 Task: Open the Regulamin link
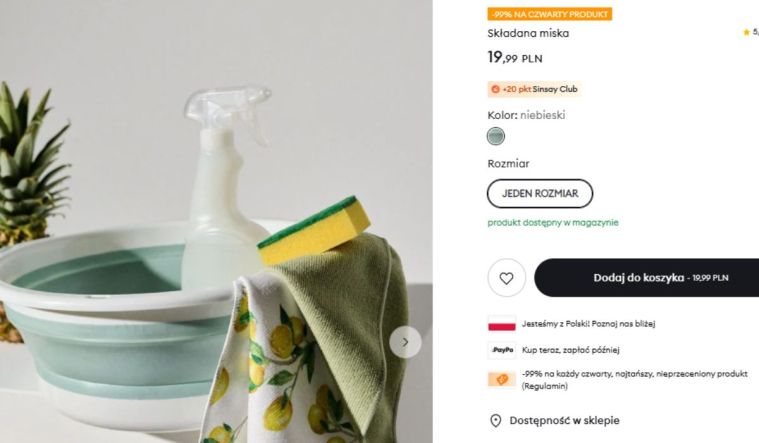tap(540, 386)
